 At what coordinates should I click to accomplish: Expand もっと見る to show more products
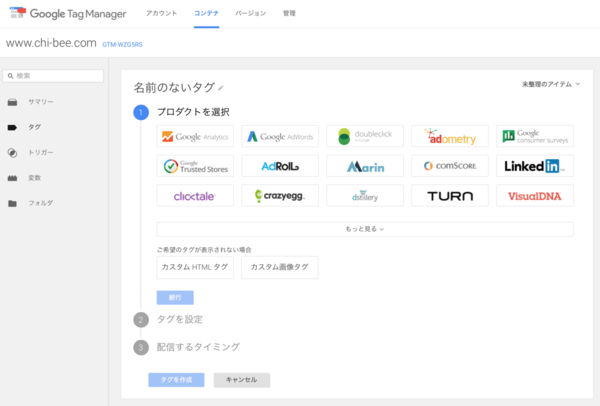(365, 229)
